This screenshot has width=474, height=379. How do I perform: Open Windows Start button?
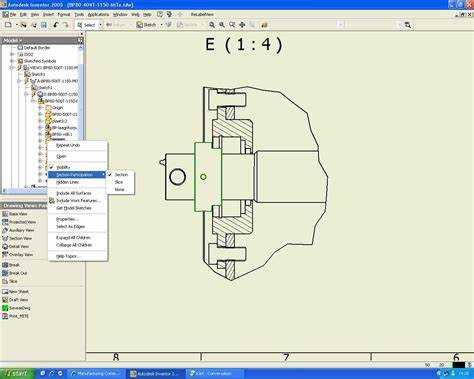(17, 373)
